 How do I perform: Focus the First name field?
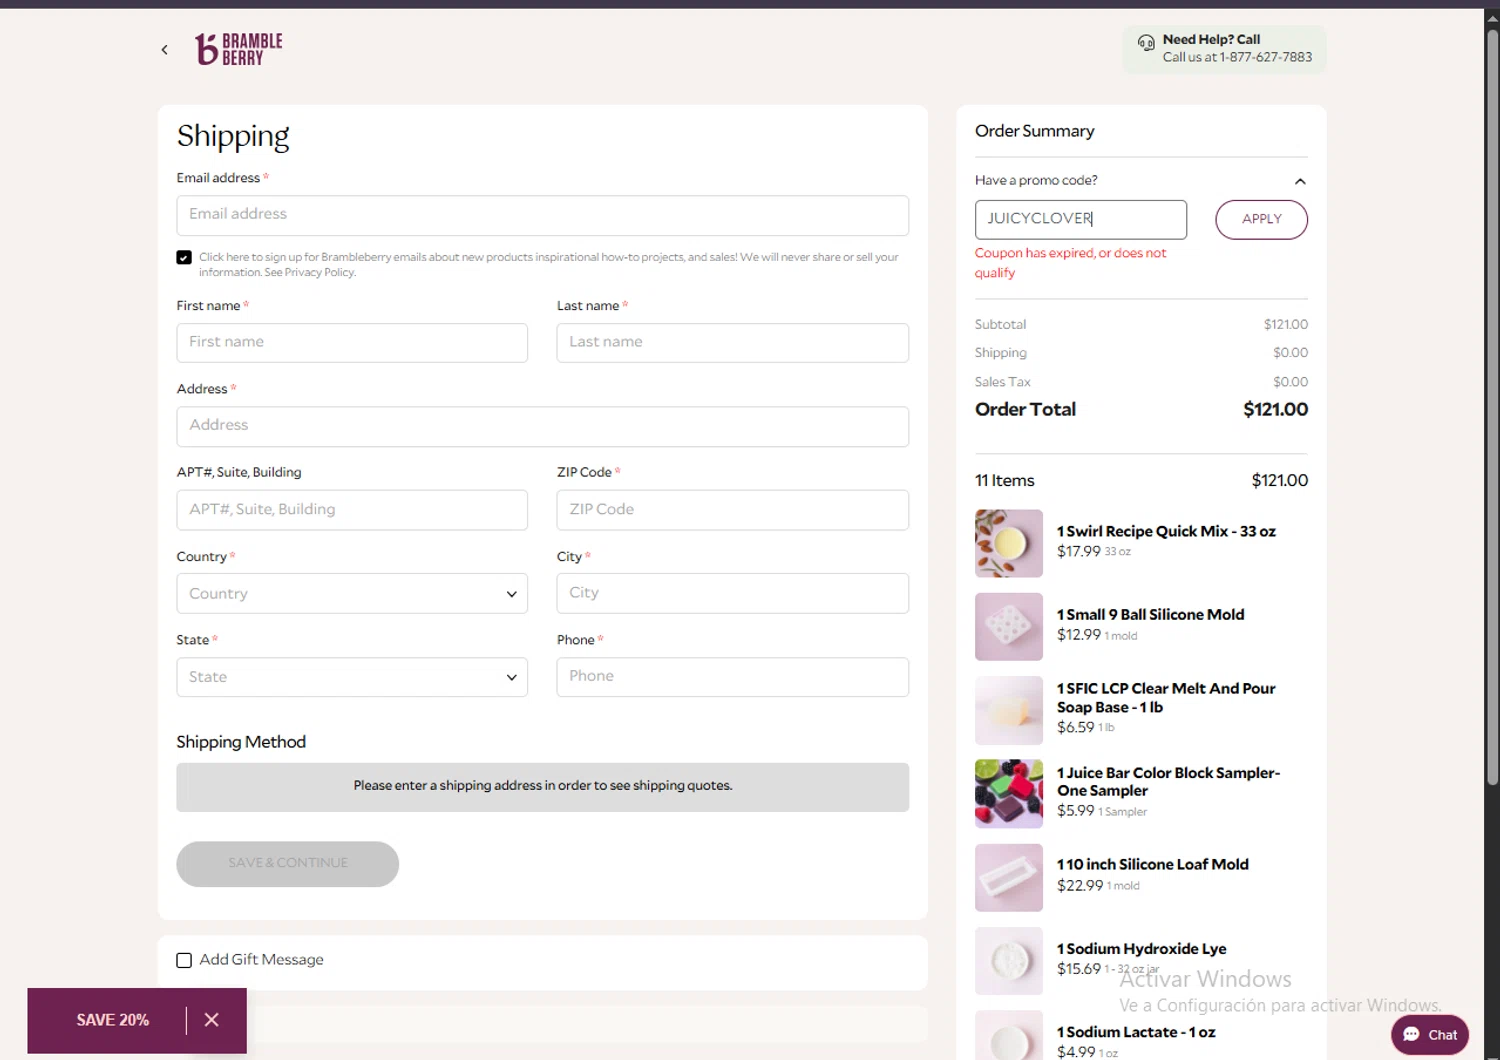coord(352,342)
